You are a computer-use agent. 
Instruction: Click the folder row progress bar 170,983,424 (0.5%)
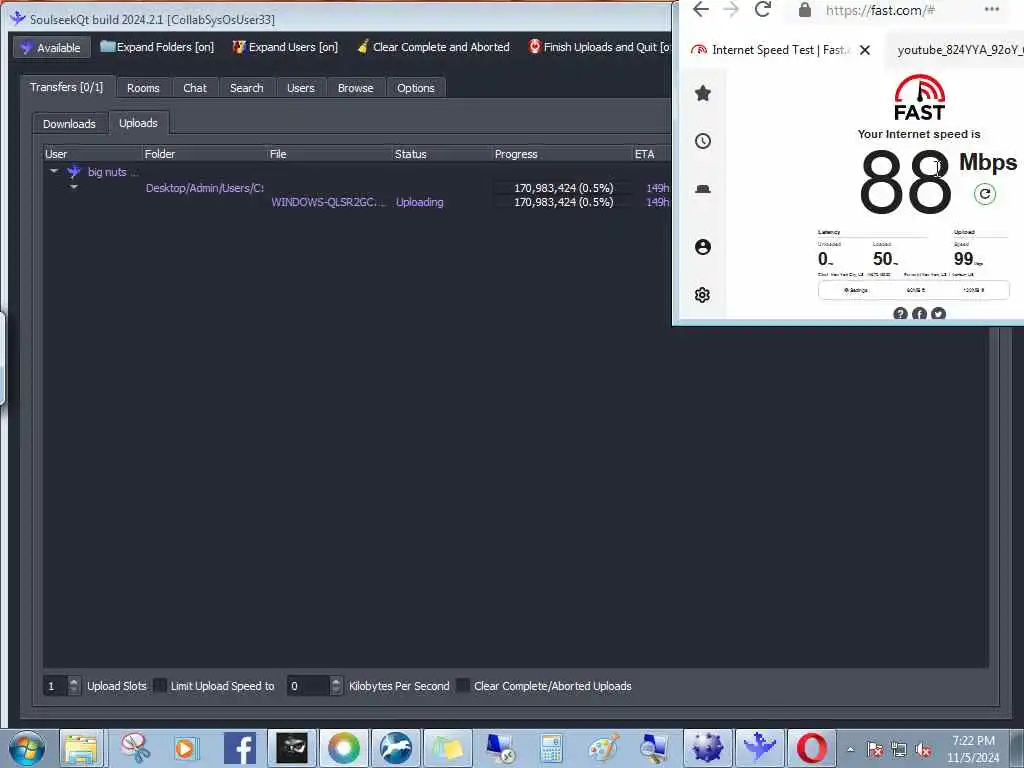tap(563, 188)
